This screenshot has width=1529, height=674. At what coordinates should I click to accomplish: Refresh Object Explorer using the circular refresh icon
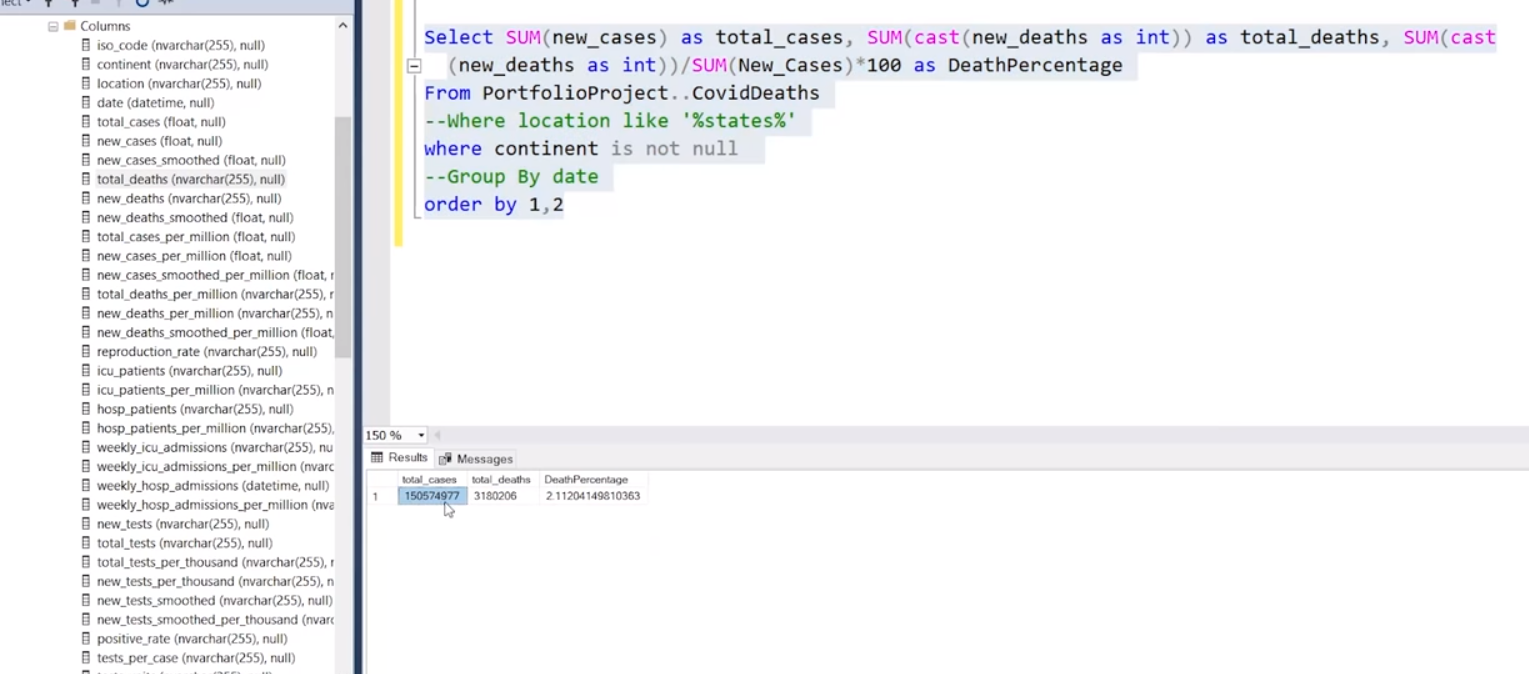point(141,5)
